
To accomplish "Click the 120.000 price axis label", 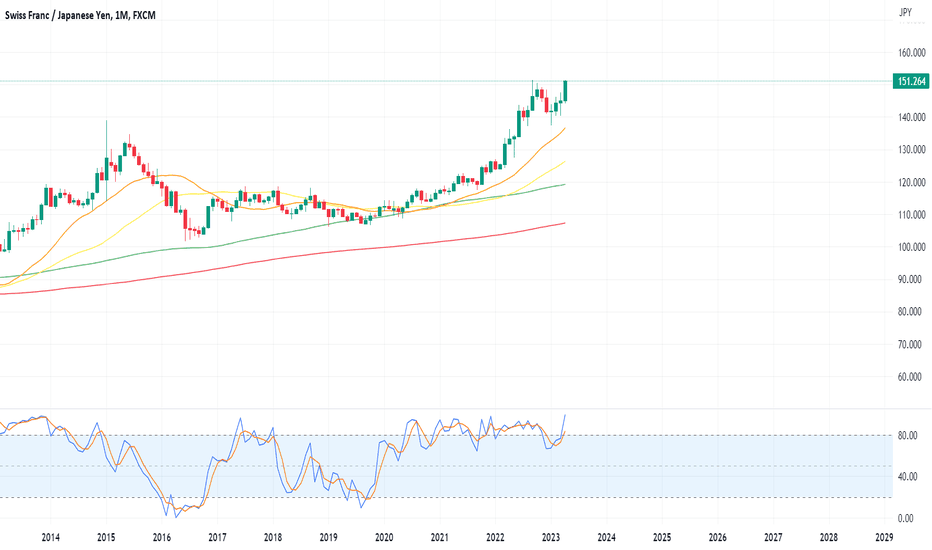I will [912, 182].
